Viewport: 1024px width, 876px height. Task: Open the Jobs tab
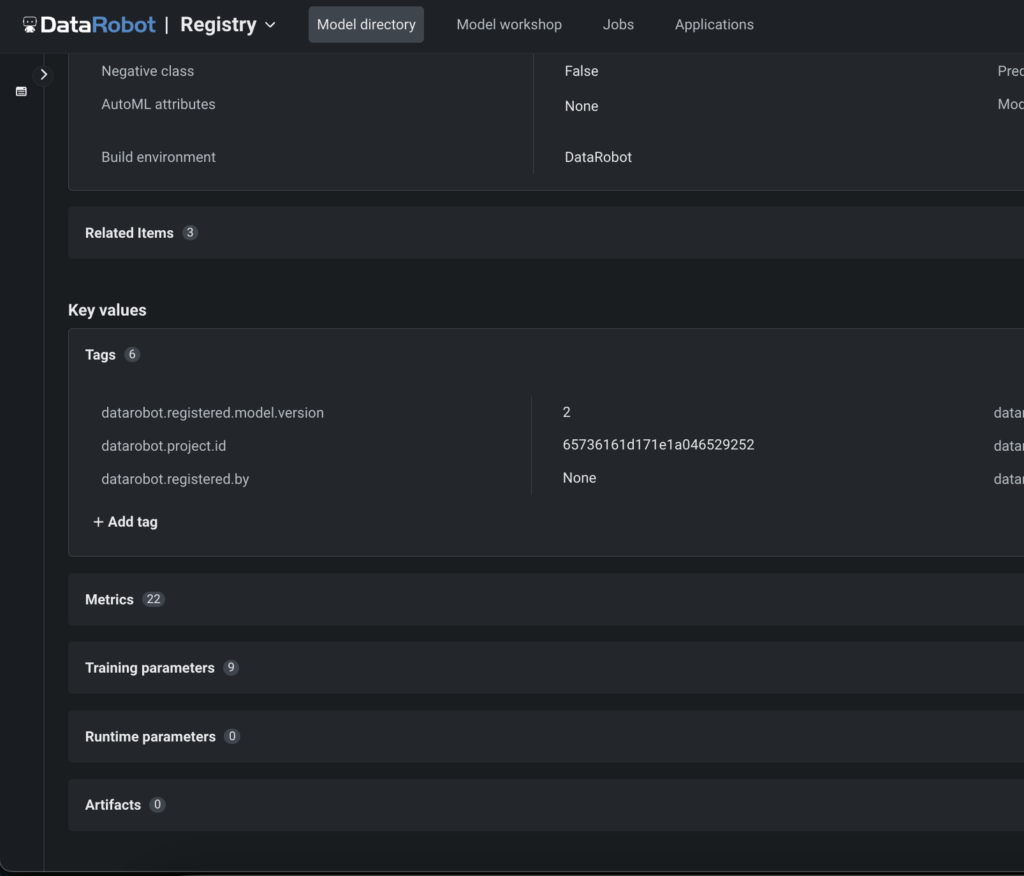(618, 24)
